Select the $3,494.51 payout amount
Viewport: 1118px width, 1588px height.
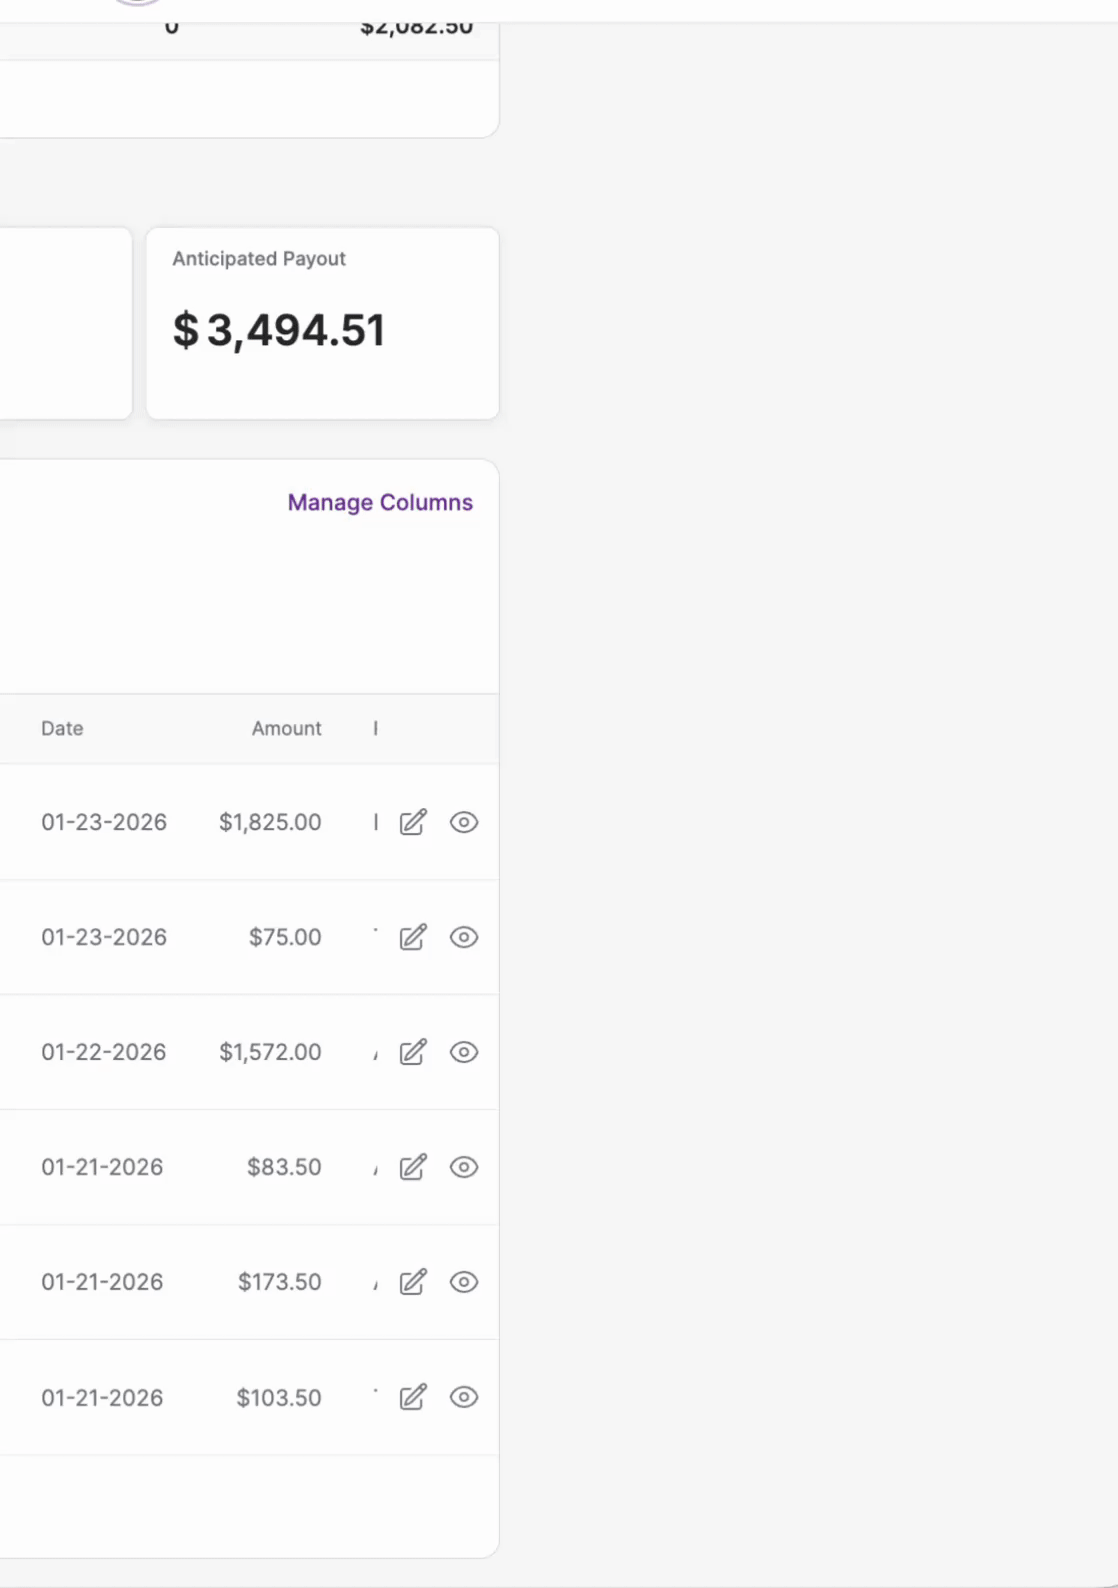pos(279,330)
